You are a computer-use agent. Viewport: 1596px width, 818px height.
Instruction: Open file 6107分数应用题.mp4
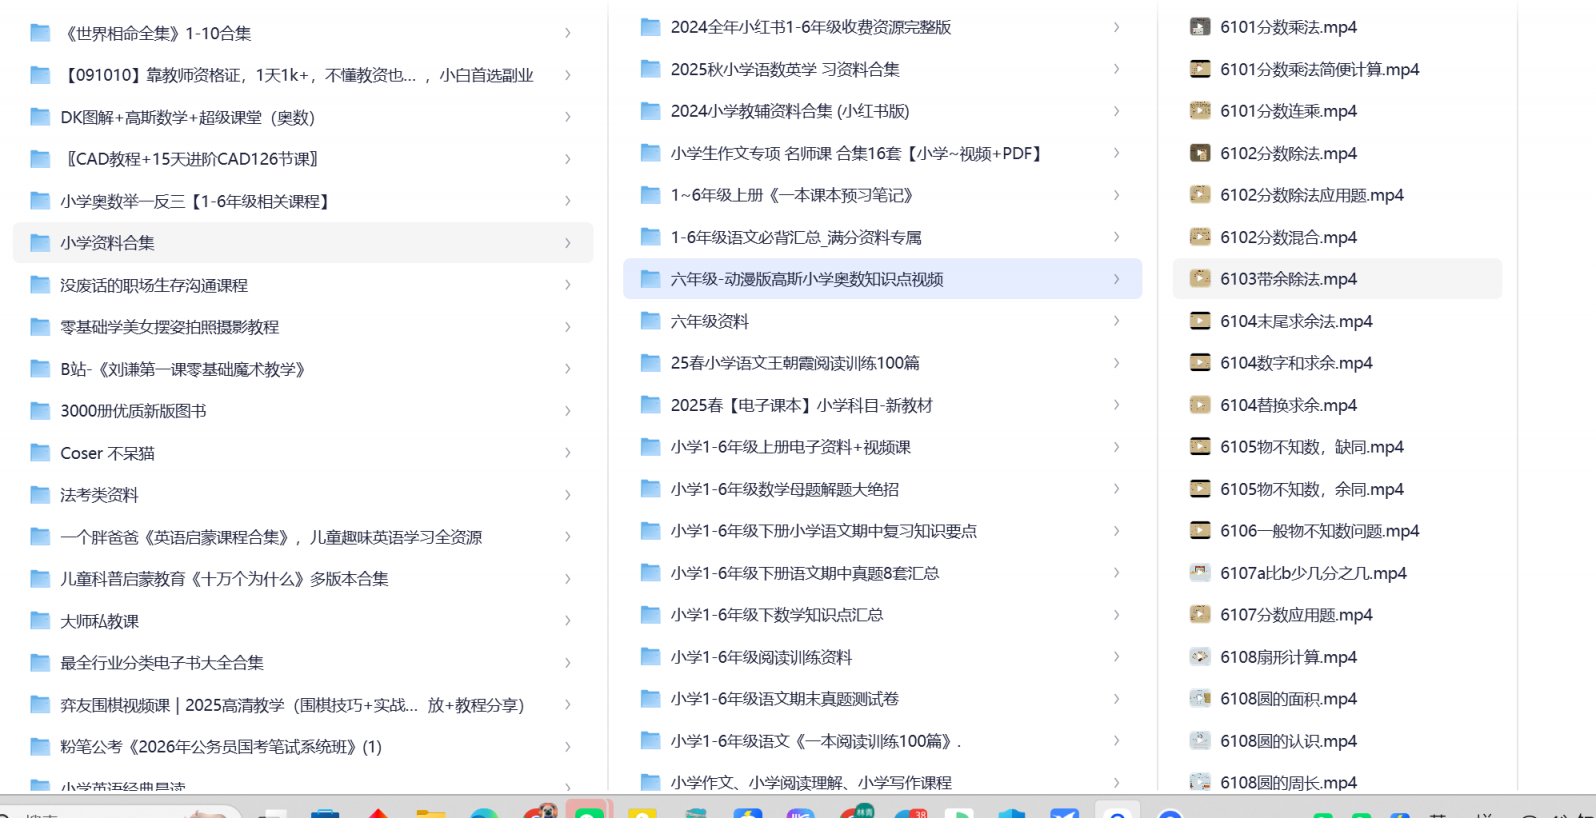1295,615
